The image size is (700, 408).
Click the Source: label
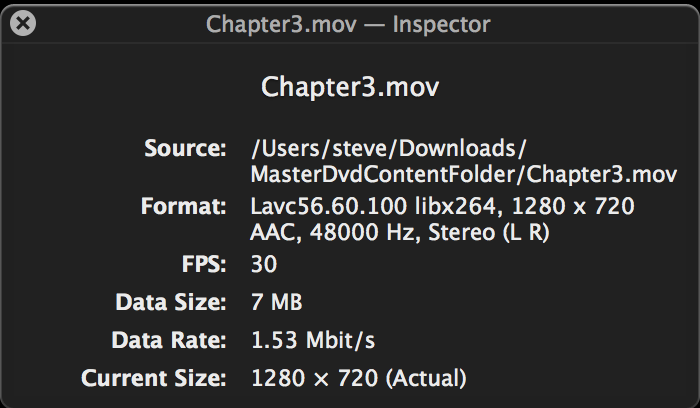pos(185,148)
